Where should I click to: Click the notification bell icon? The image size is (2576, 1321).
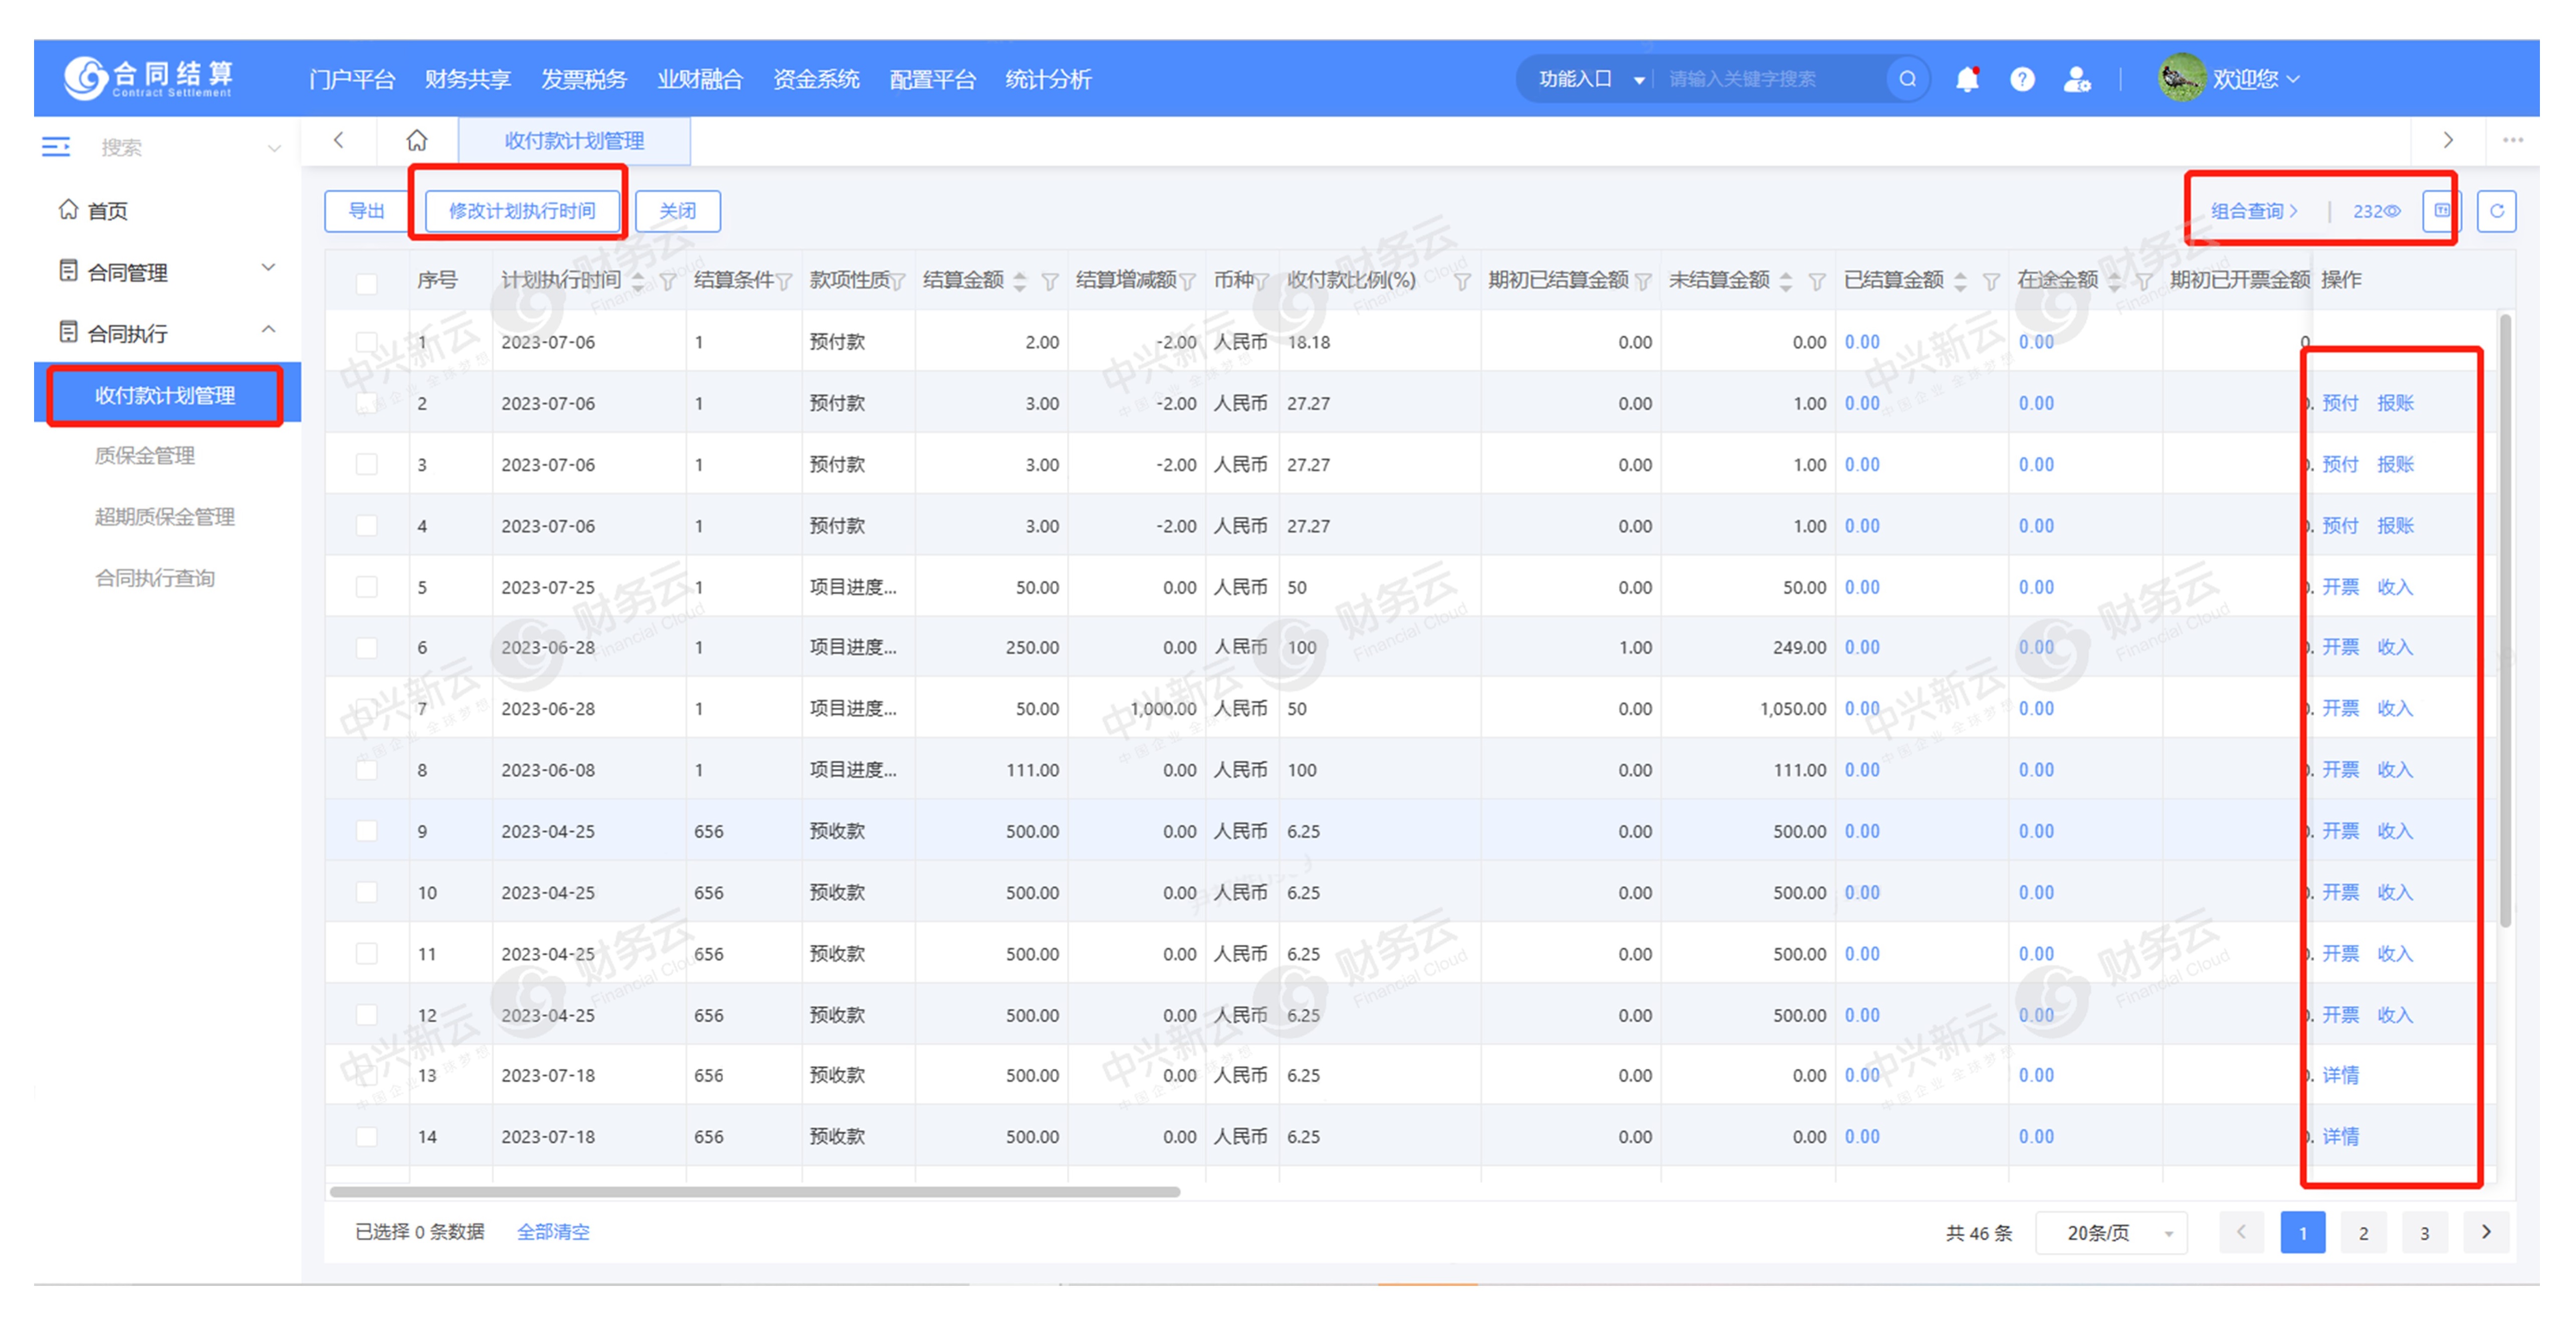pos(1966,79)
